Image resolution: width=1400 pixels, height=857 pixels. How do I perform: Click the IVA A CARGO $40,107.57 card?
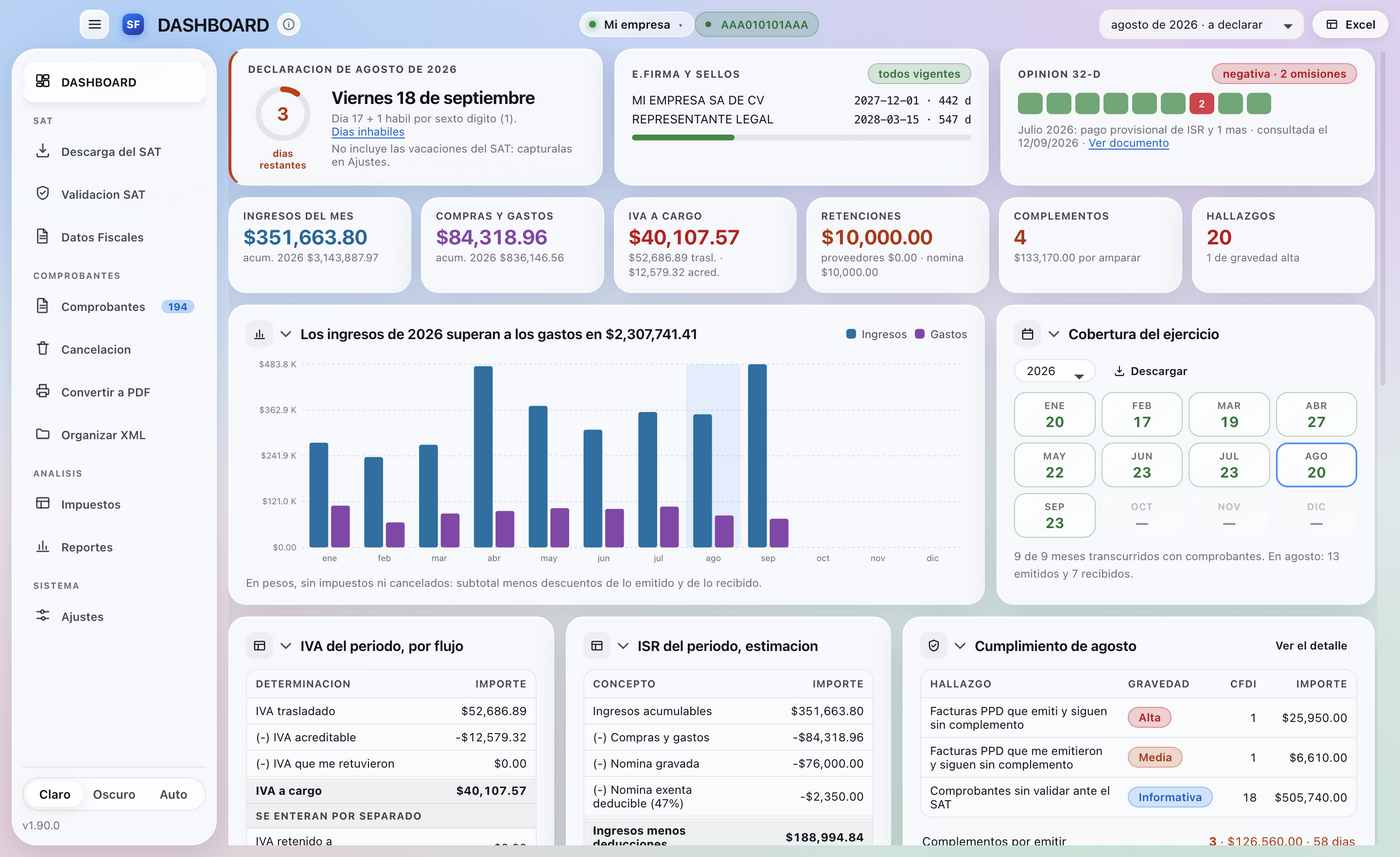(705, 245)
